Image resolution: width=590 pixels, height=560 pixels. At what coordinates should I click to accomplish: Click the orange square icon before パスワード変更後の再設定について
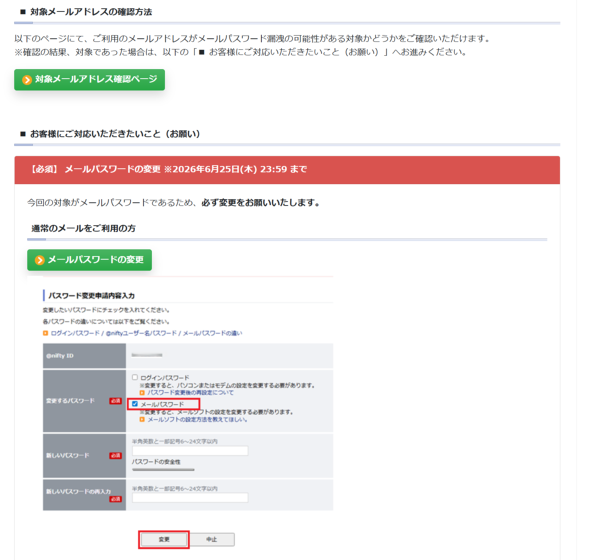pos(142,393)
